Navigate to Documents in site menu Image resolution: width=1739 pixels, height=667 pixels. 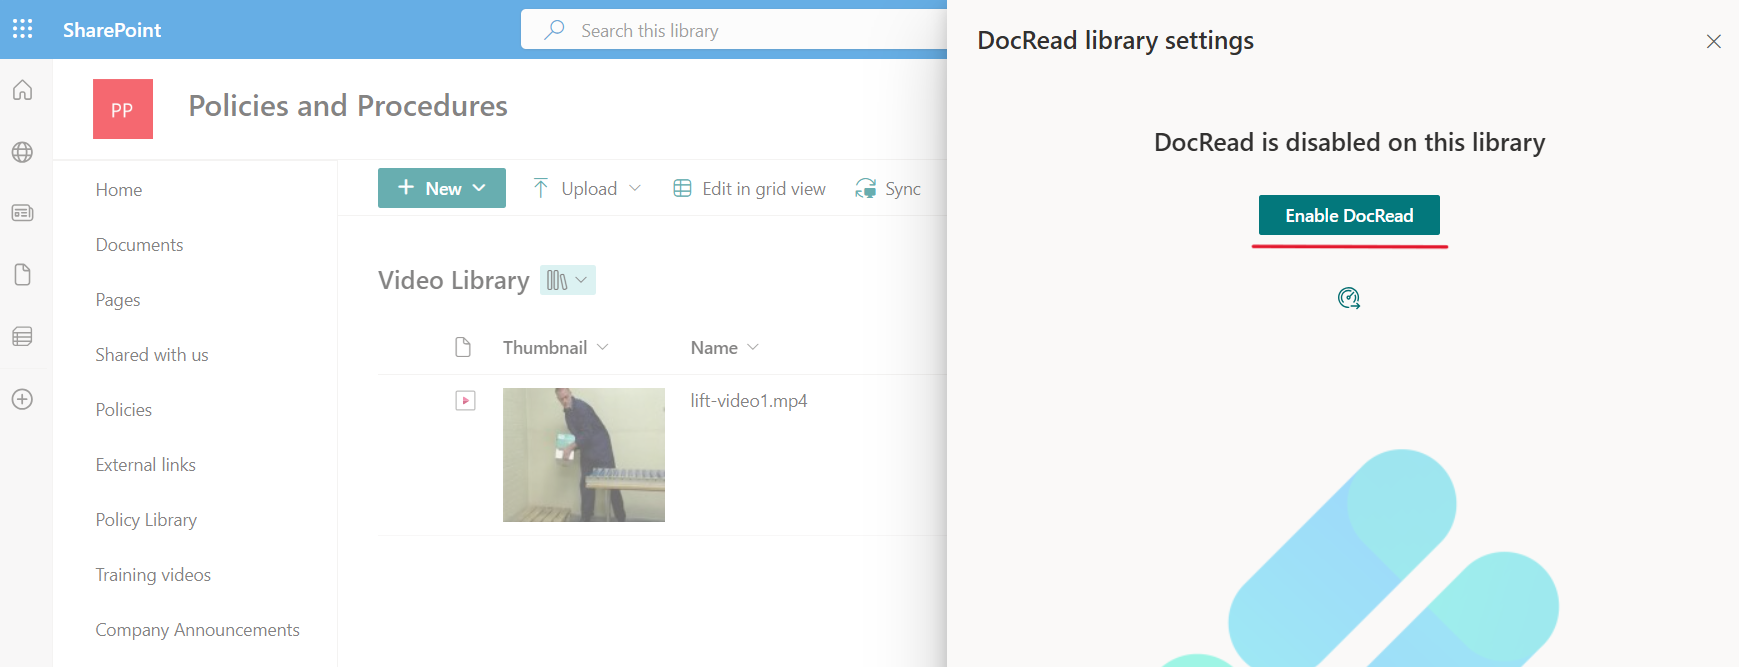coord(140,245)
